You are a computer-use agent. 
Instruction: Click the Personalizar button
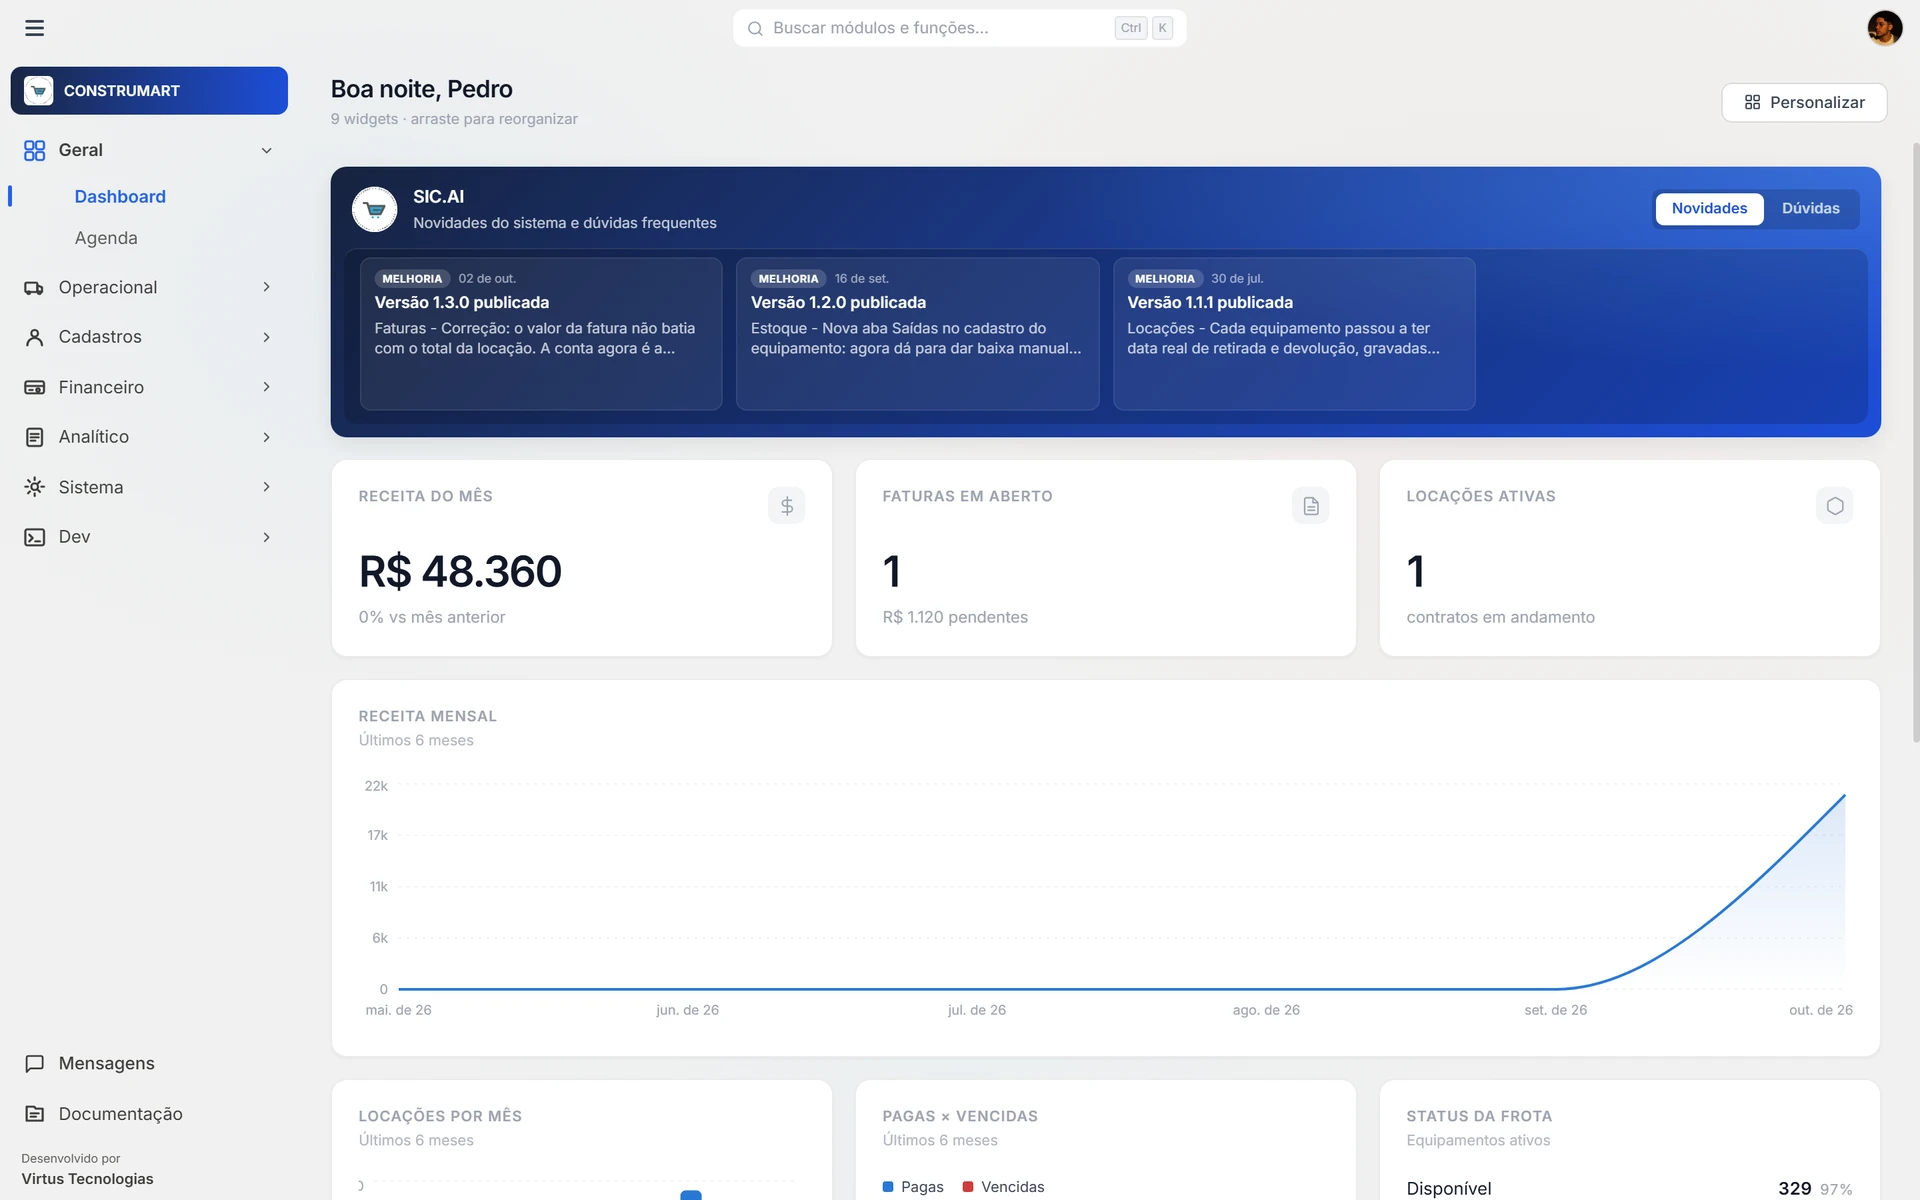pyautogui.click(x=1804, y=102)
